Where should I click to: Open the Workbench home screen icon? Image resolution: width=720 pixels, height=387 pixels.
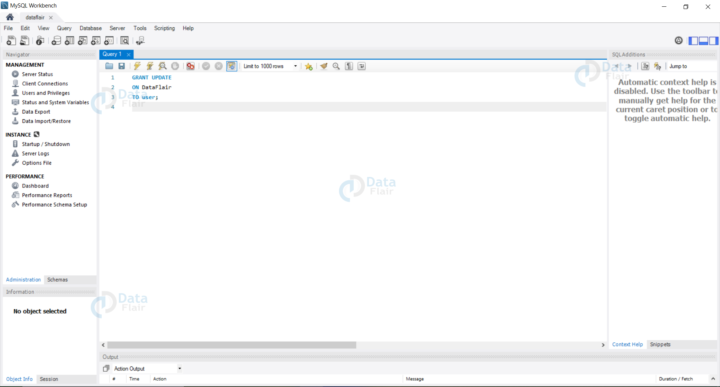(10, 17)
